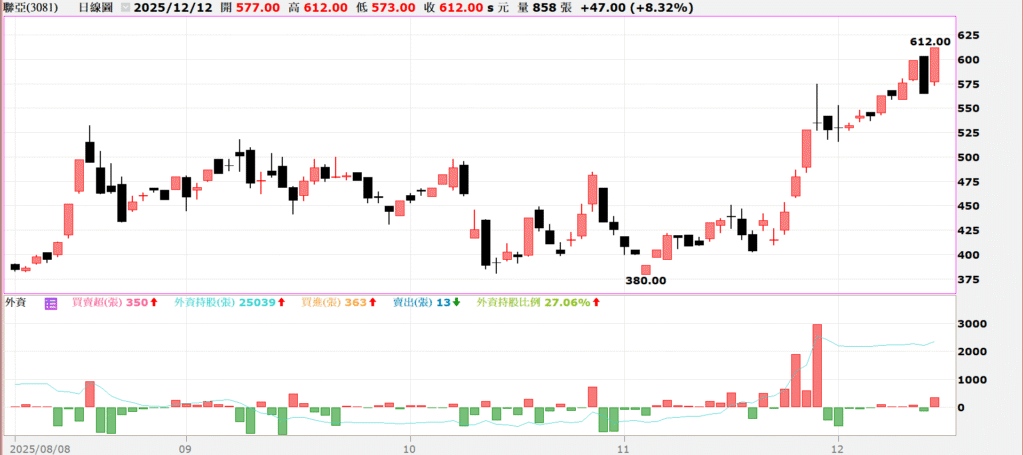Select the 外資持股(張) legend item
The height and width of the screenshot is (455, 1024).
(x=206, y=301)
